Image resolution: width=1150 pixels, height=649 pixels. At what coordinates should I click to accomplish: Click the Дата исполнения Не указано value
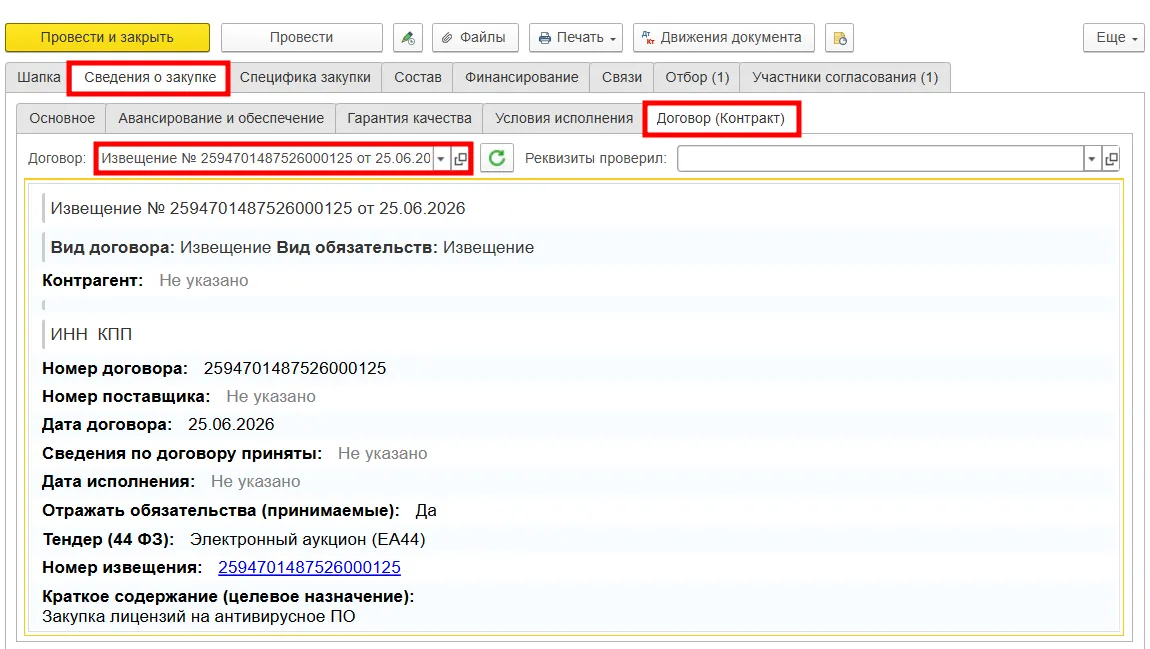coord(255,482)
